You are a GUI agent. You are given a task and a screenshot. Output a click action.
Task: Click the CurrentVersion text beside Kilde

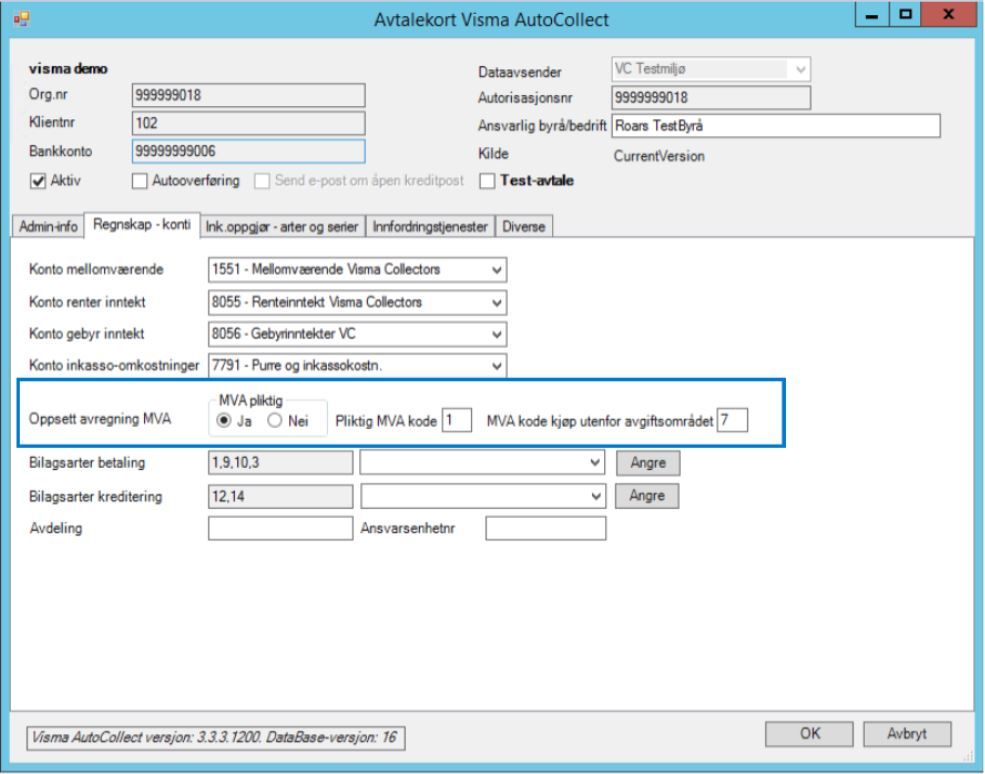coord(659,156)
